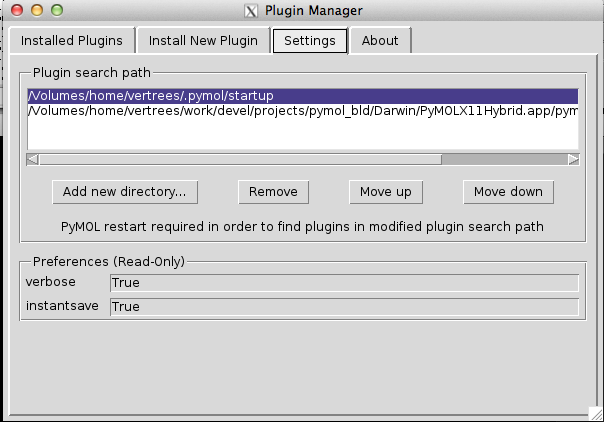Open the Install New Plugin tab
This screenshot has height=422, width=604.
(x=203, y=40)
